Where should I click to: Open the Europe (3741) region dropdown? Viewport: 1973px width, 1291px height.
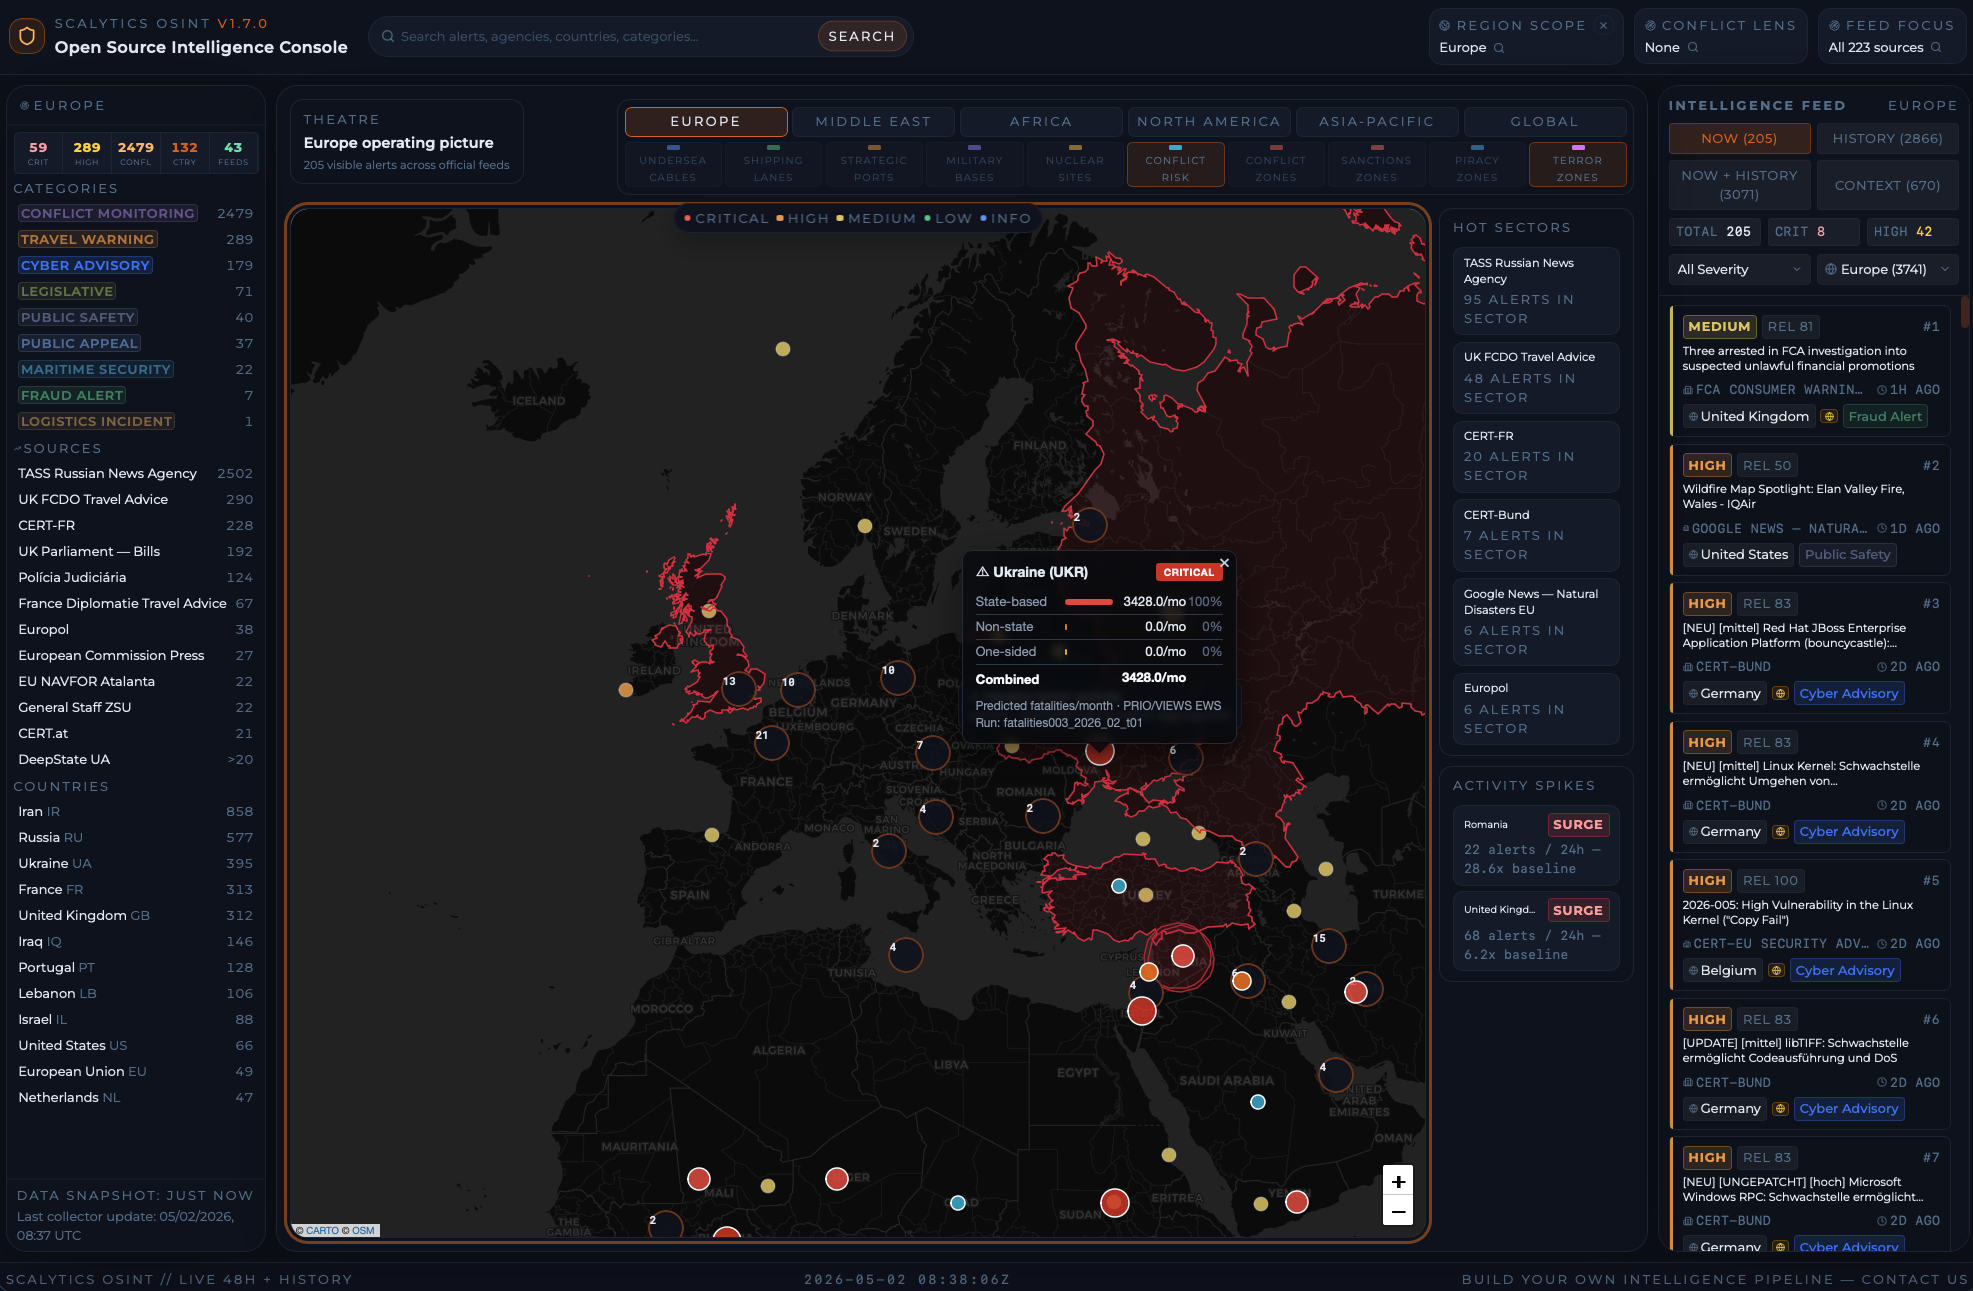1887,269
